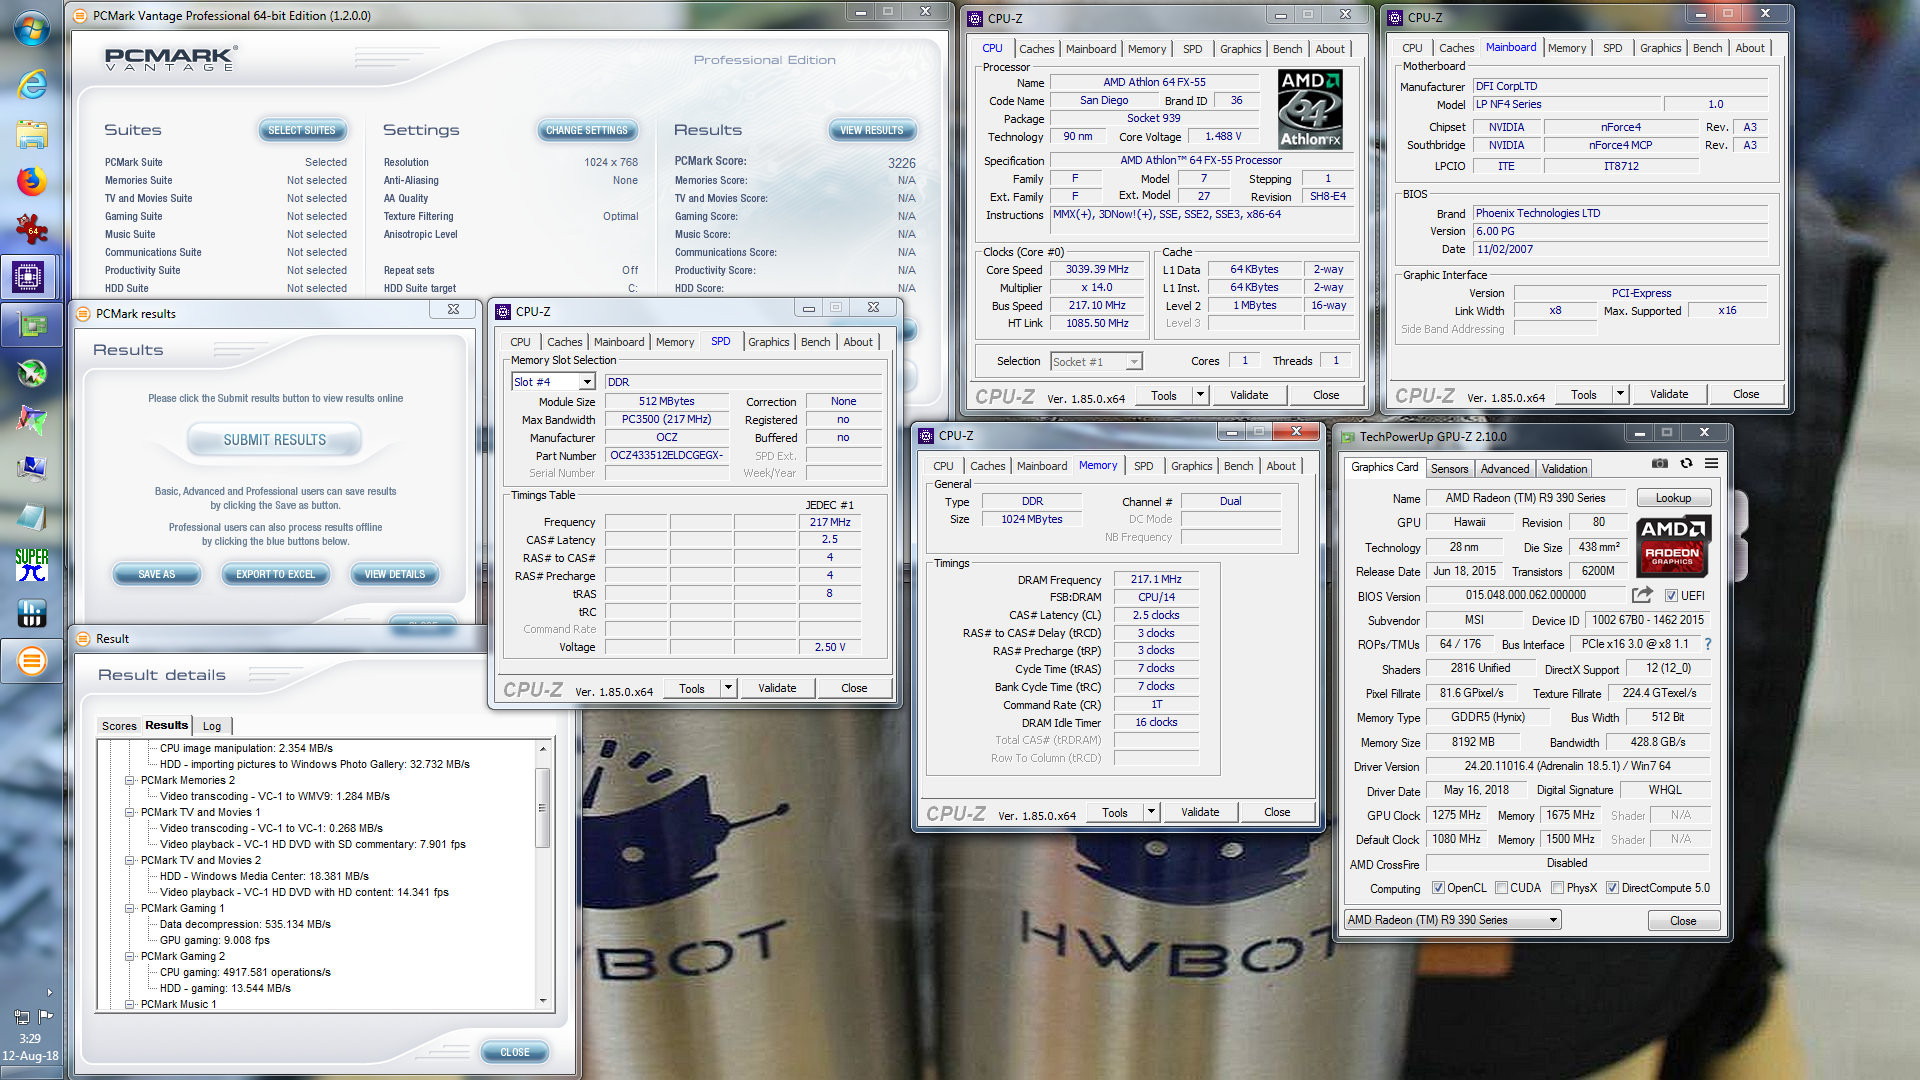Image resolution: width=1920 pixels, height=1080 pixels.
Task: Click the red splat icon labeled 64
Action: (31, 229)
